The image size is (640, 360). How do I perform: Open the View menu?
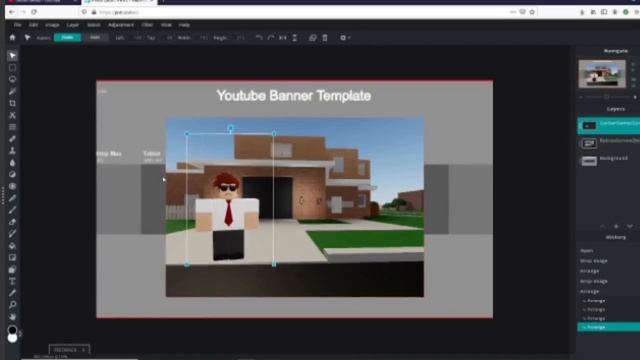click(166, 25)
